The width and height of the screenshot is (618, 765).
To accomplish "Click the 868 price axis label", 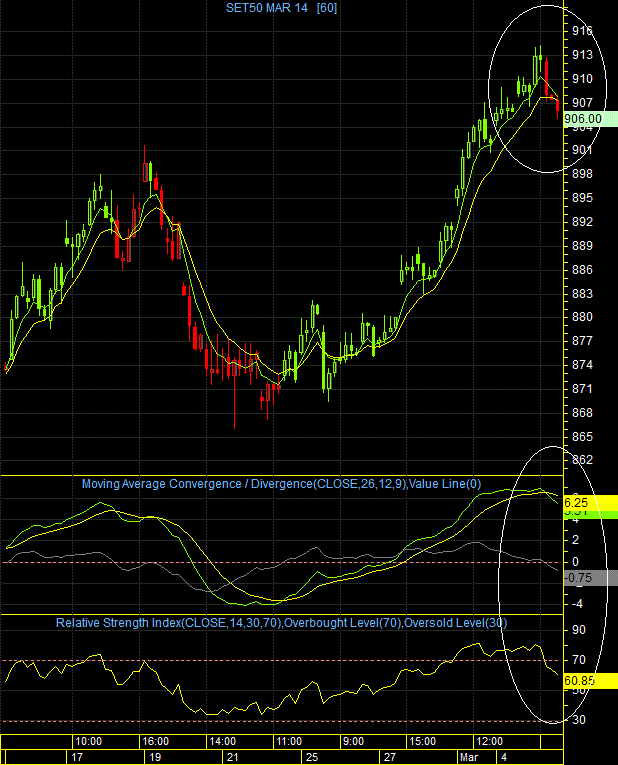I will coord(582,412).
